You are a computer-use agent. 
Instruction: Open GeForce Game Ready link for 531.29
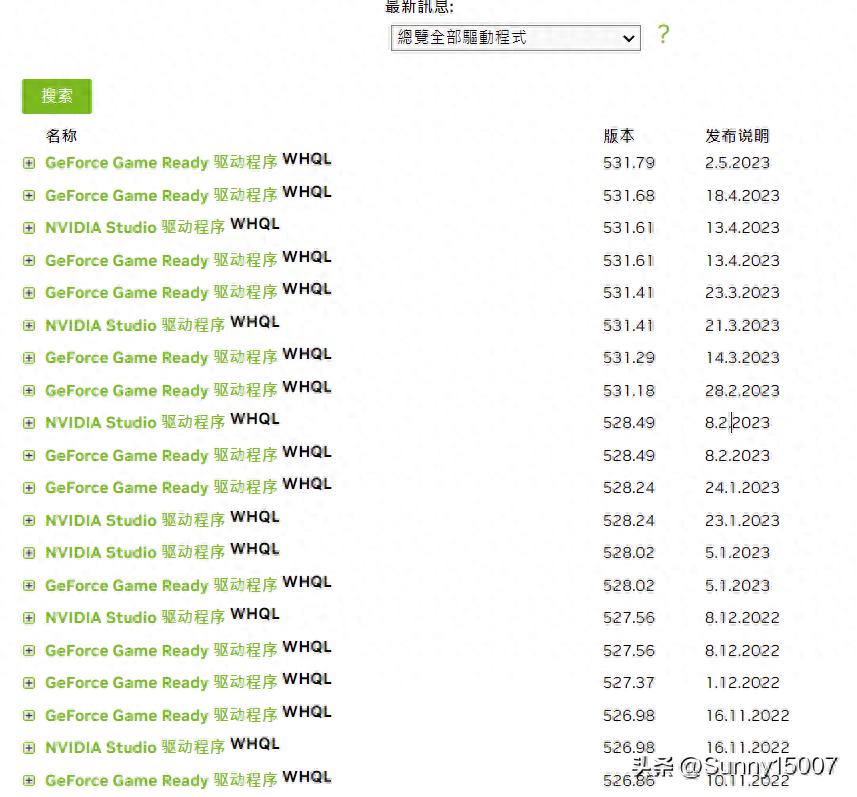click(x=161, y=358)
